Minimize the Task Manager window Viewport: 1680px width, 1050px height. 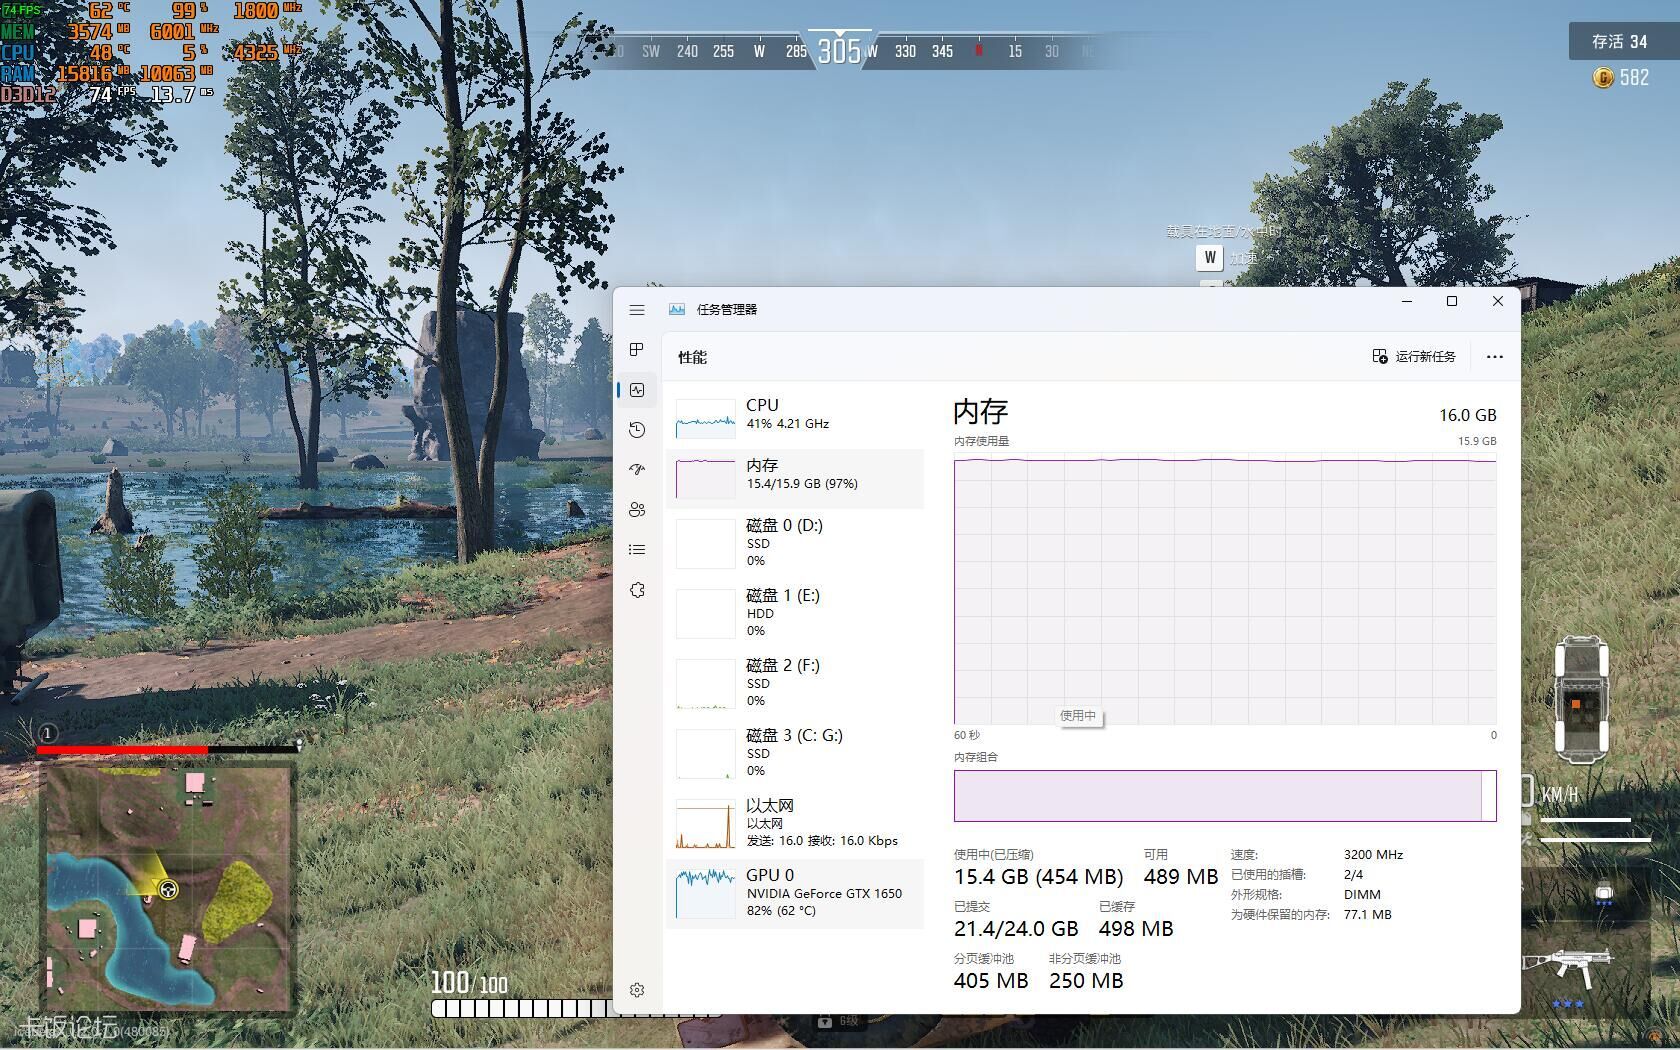pyautogui.click(x=1407, y=301)
